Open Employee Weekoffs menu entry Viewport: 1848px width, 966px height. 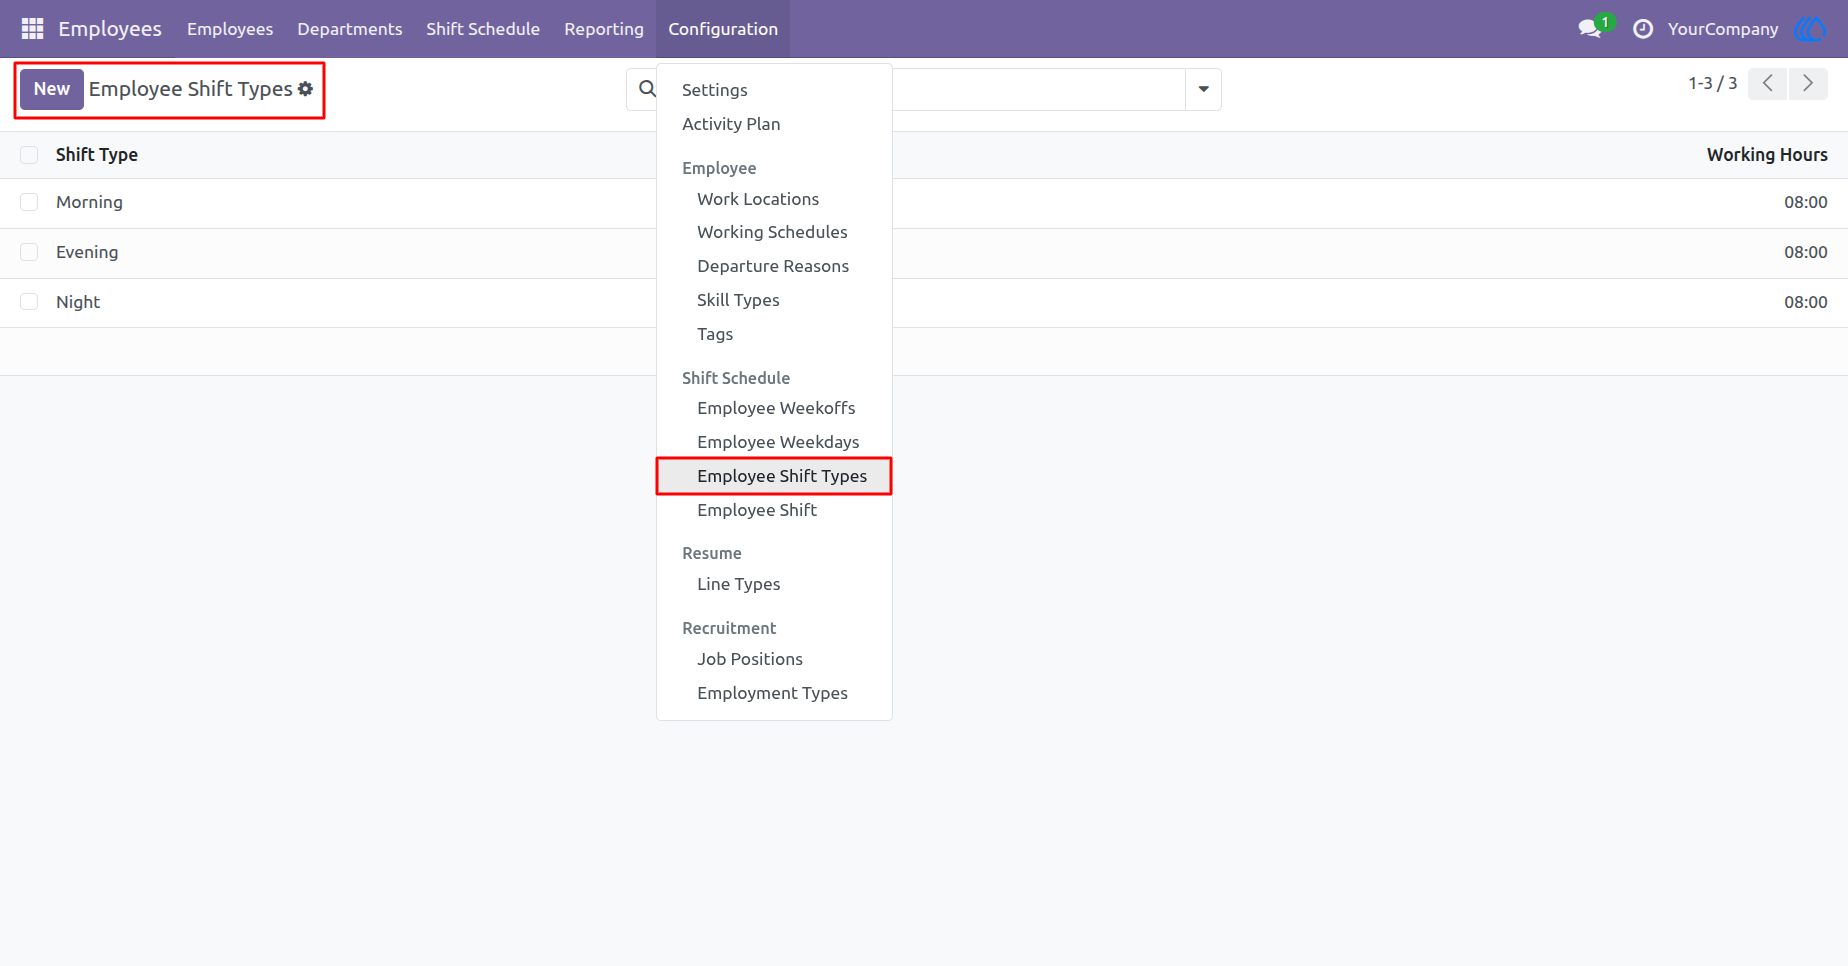(774, 408)
